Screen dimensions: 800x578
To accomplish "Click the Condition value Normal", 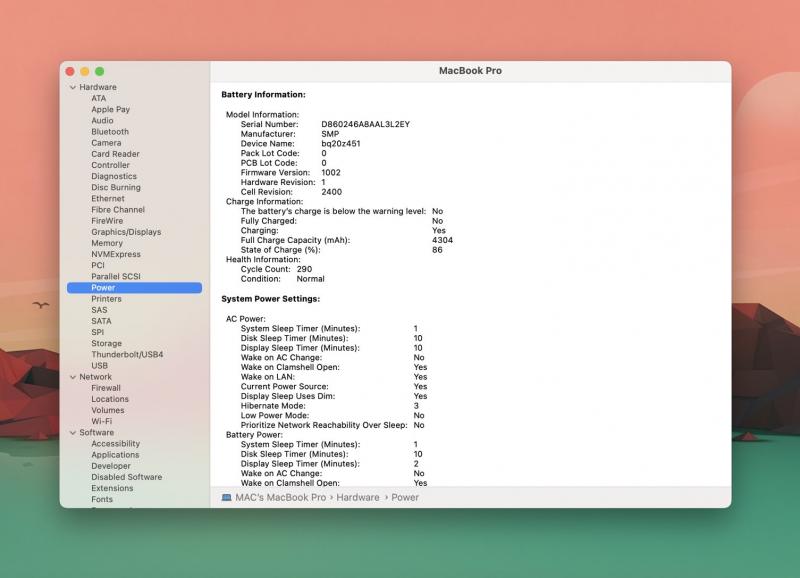I will pyautogui.click(x=311, y=279).
